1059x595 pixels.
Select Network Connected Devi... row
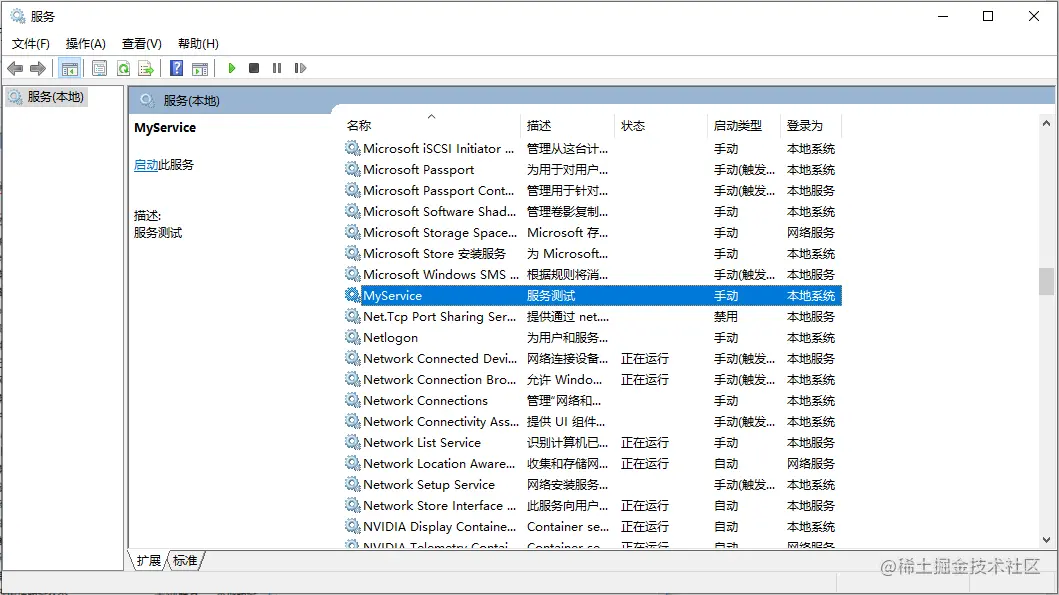pyautogui.click(x=593, y=358)
